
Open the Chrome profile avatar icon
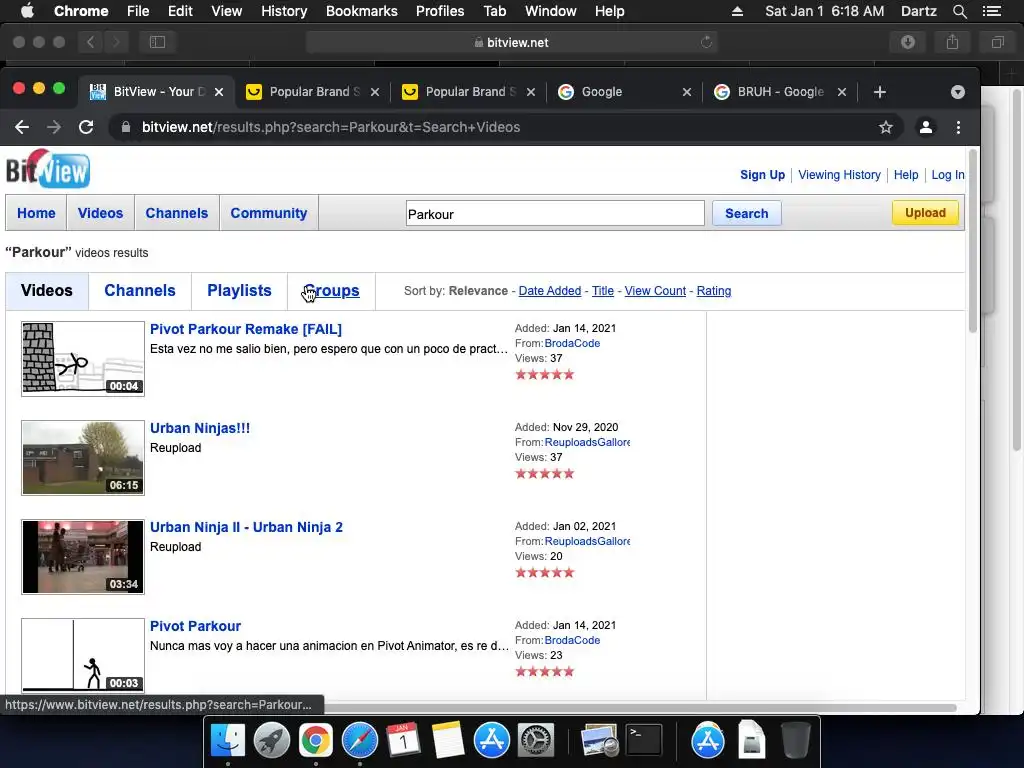(925, 127)
